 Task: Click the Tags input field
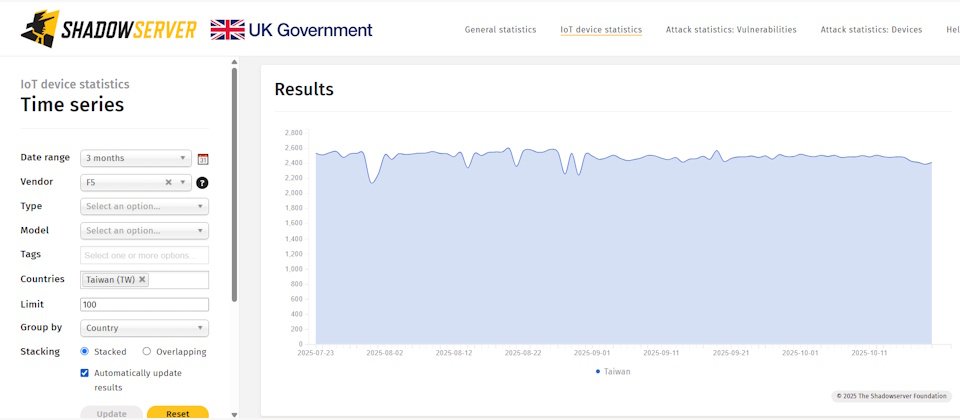click(144, 255)
